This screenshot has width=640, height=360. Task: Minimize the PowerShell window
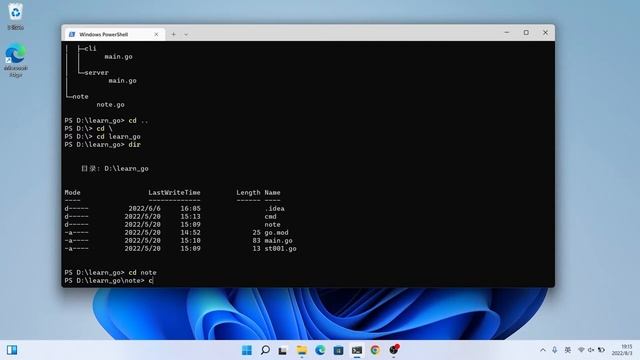pos(507,32)
